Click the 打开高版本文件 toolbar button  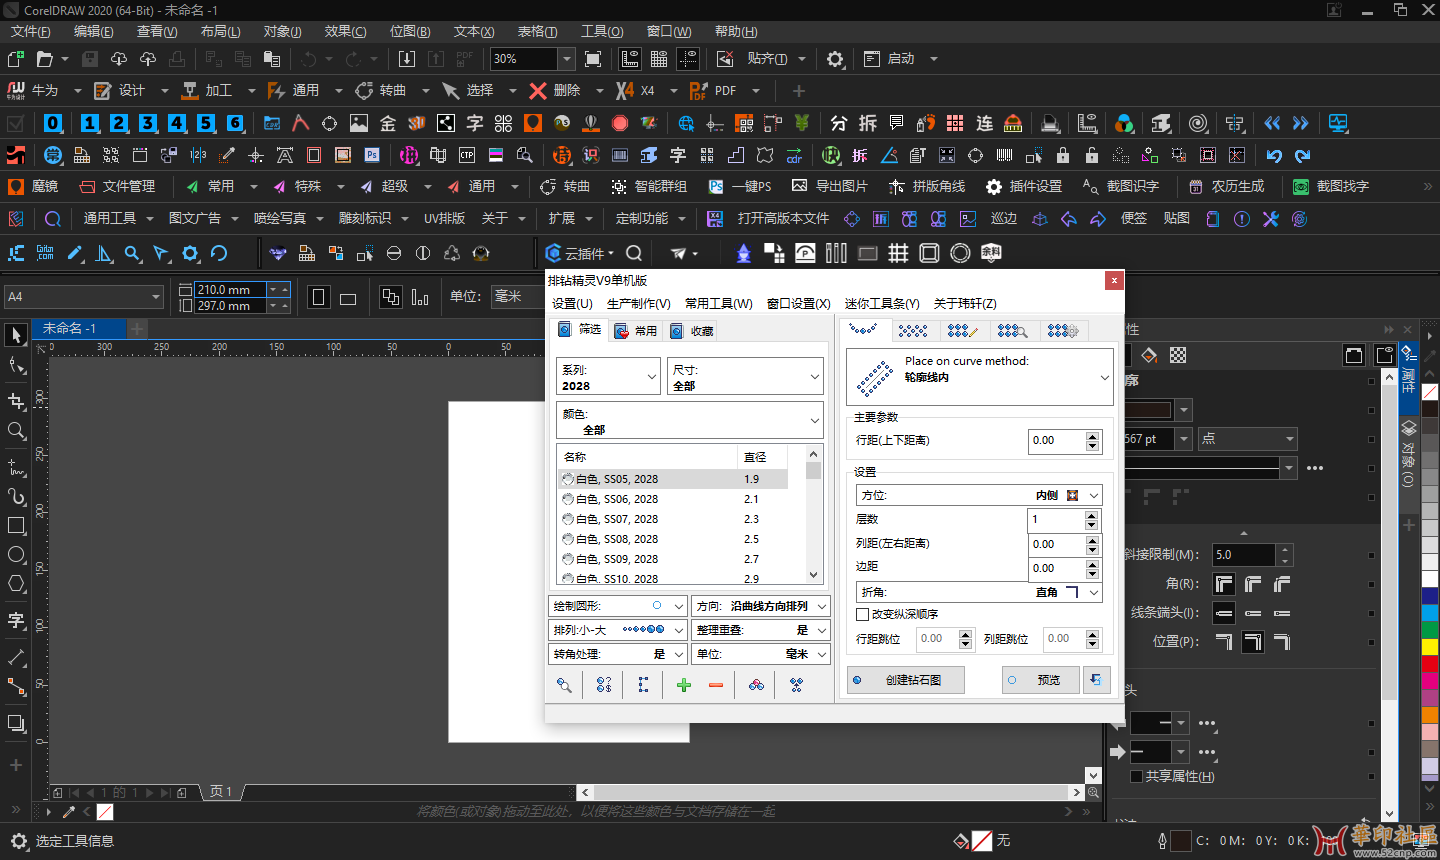(x=768, y=219)
